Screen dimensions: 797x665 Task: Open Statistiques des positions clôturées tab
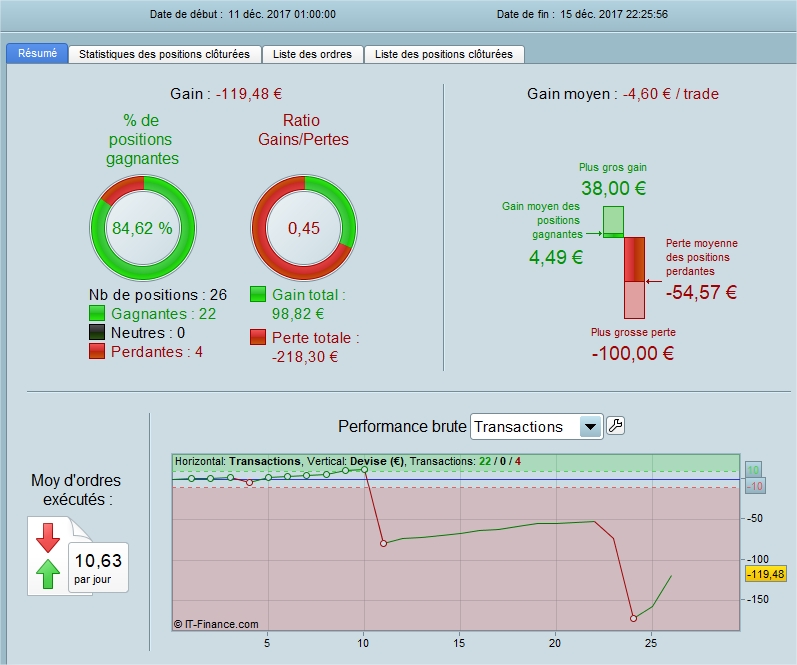(165, 54)
